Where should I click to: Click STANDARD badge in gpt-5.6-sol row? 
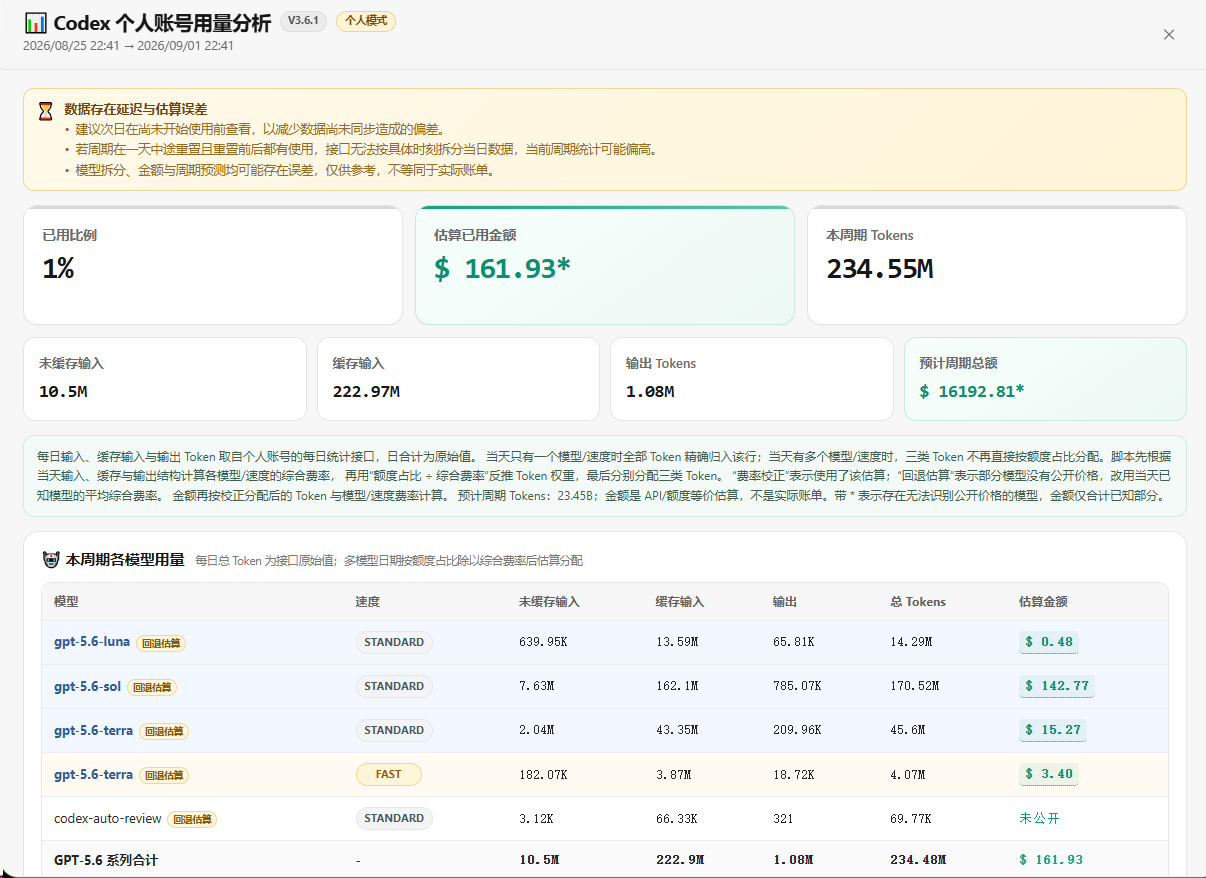tap(394, 686)
